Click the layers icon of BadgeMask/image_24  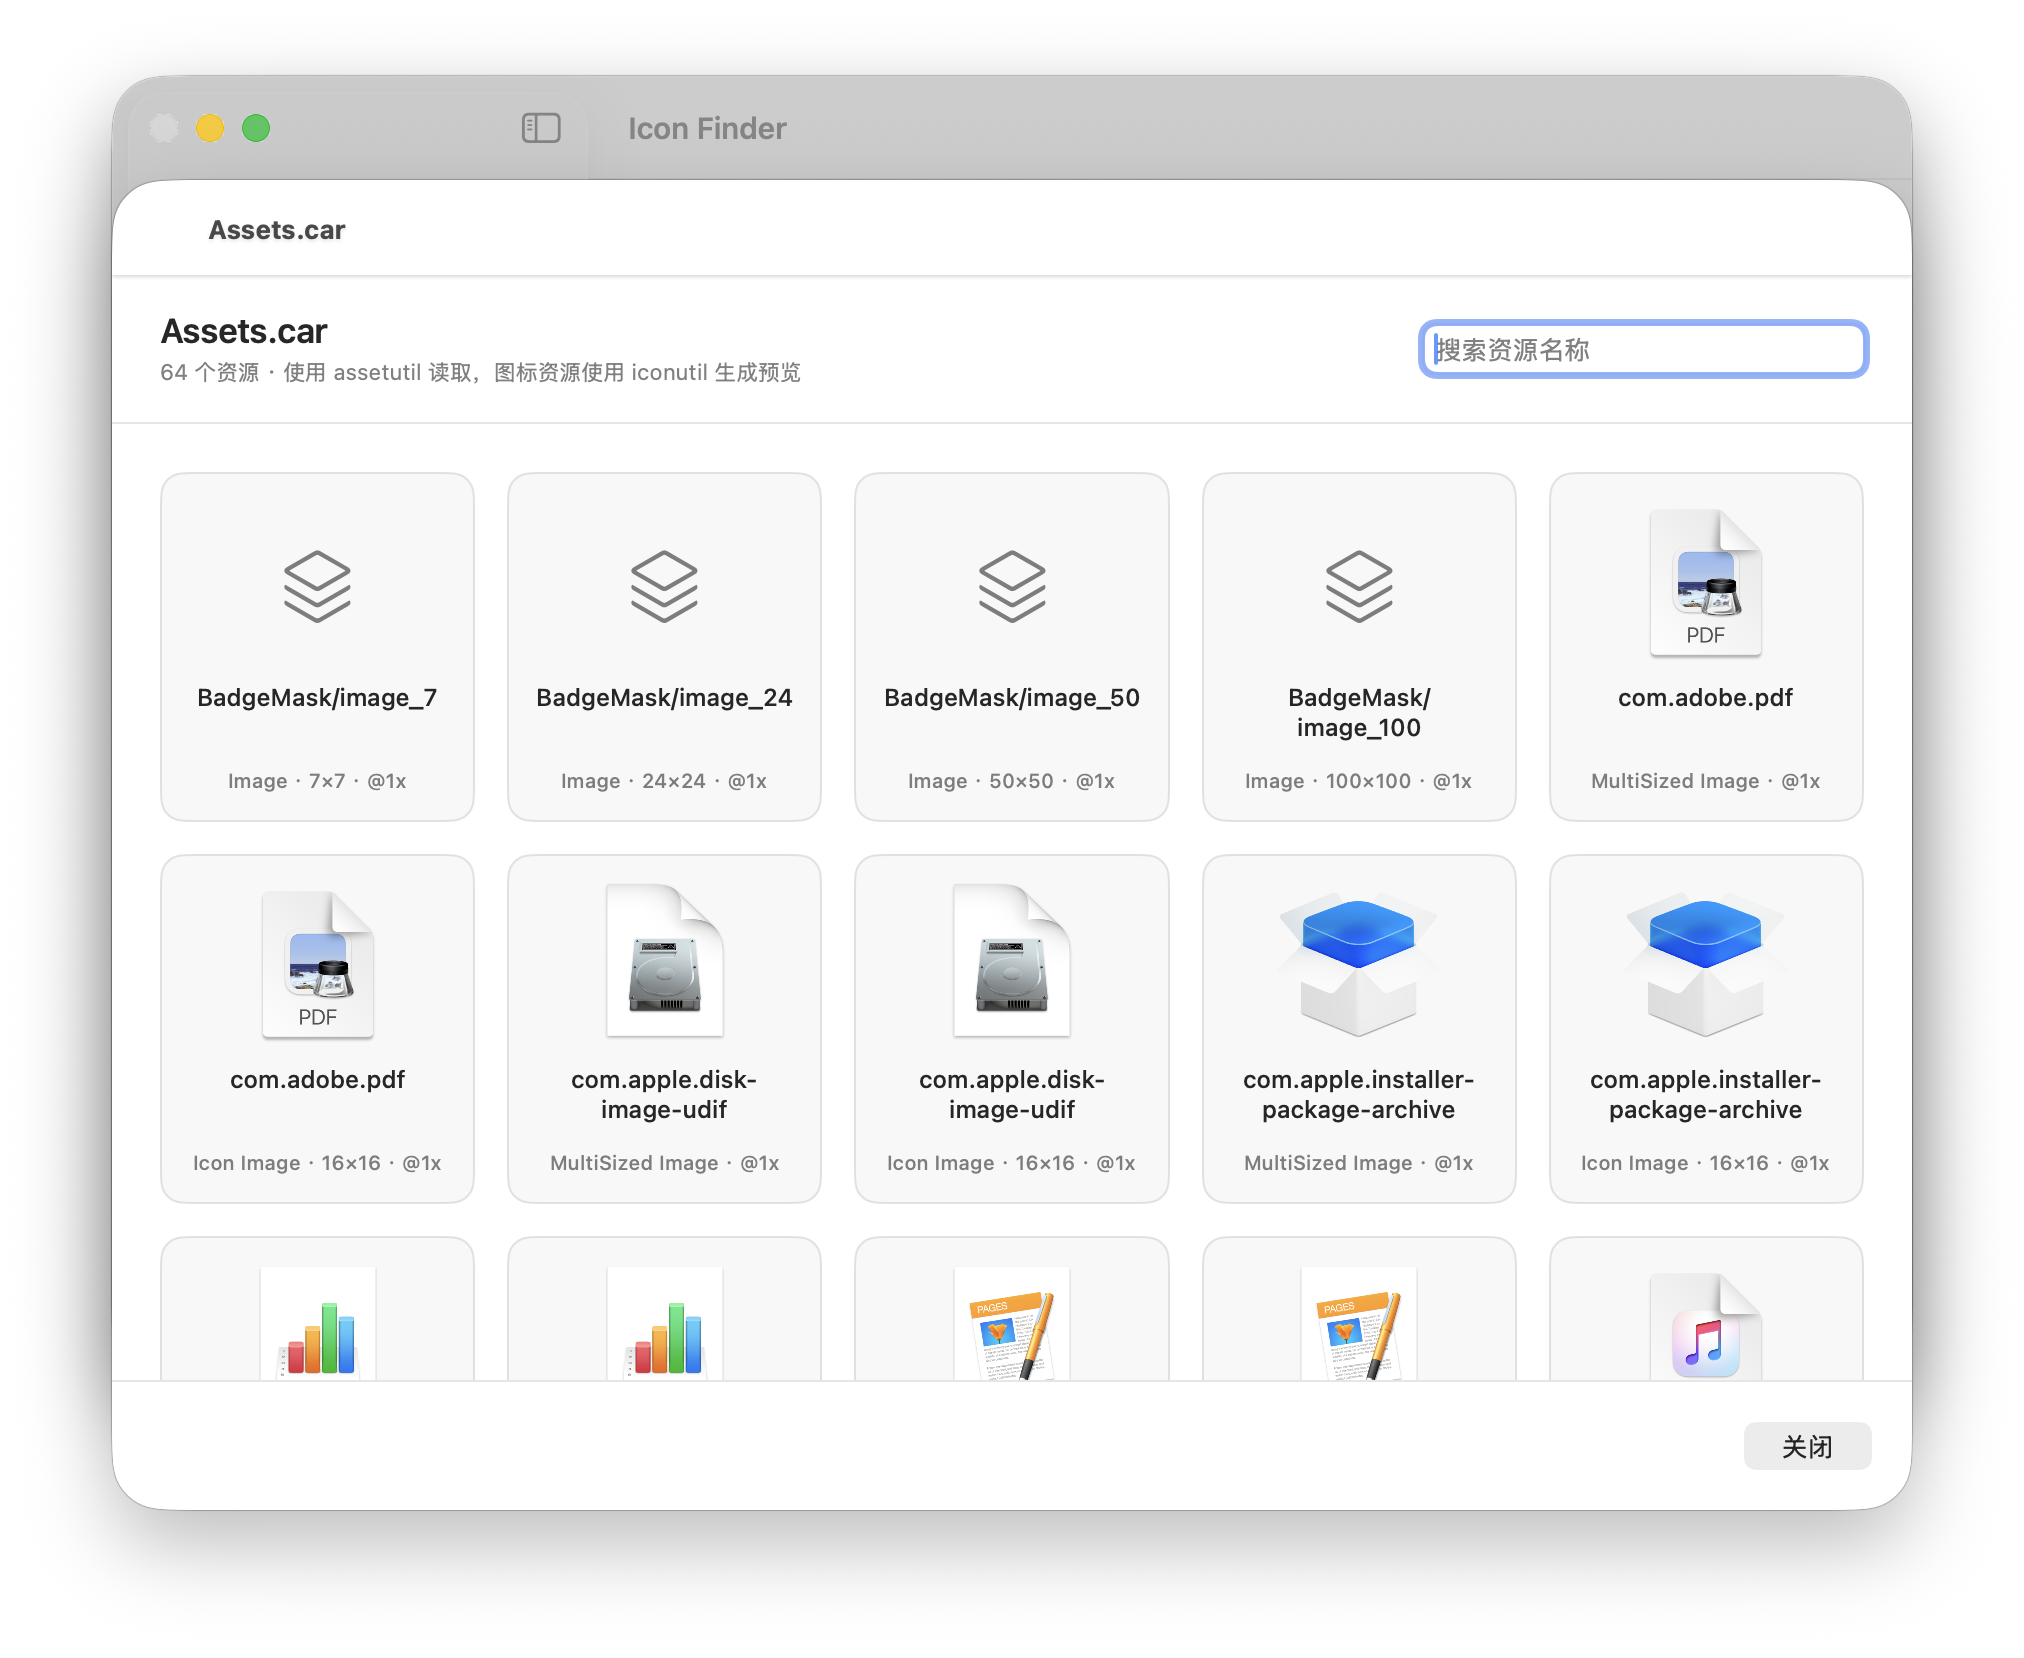click(664, 586)
